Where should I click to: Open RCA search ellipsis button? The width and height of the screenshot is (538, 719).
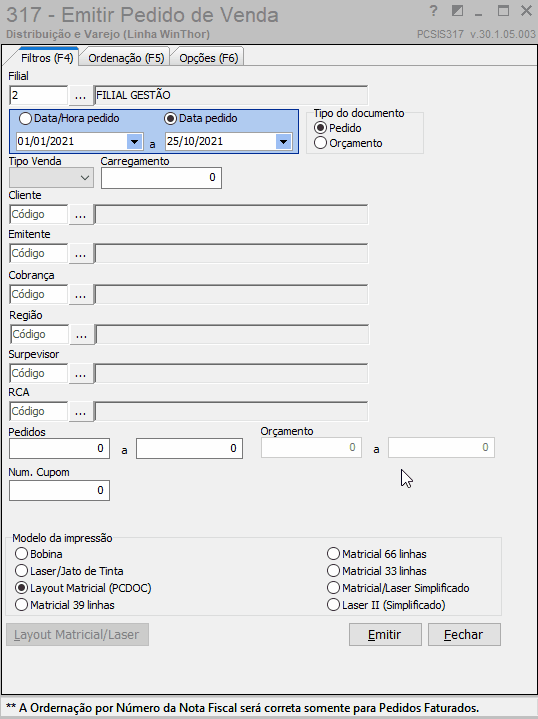tap(80, 411)
